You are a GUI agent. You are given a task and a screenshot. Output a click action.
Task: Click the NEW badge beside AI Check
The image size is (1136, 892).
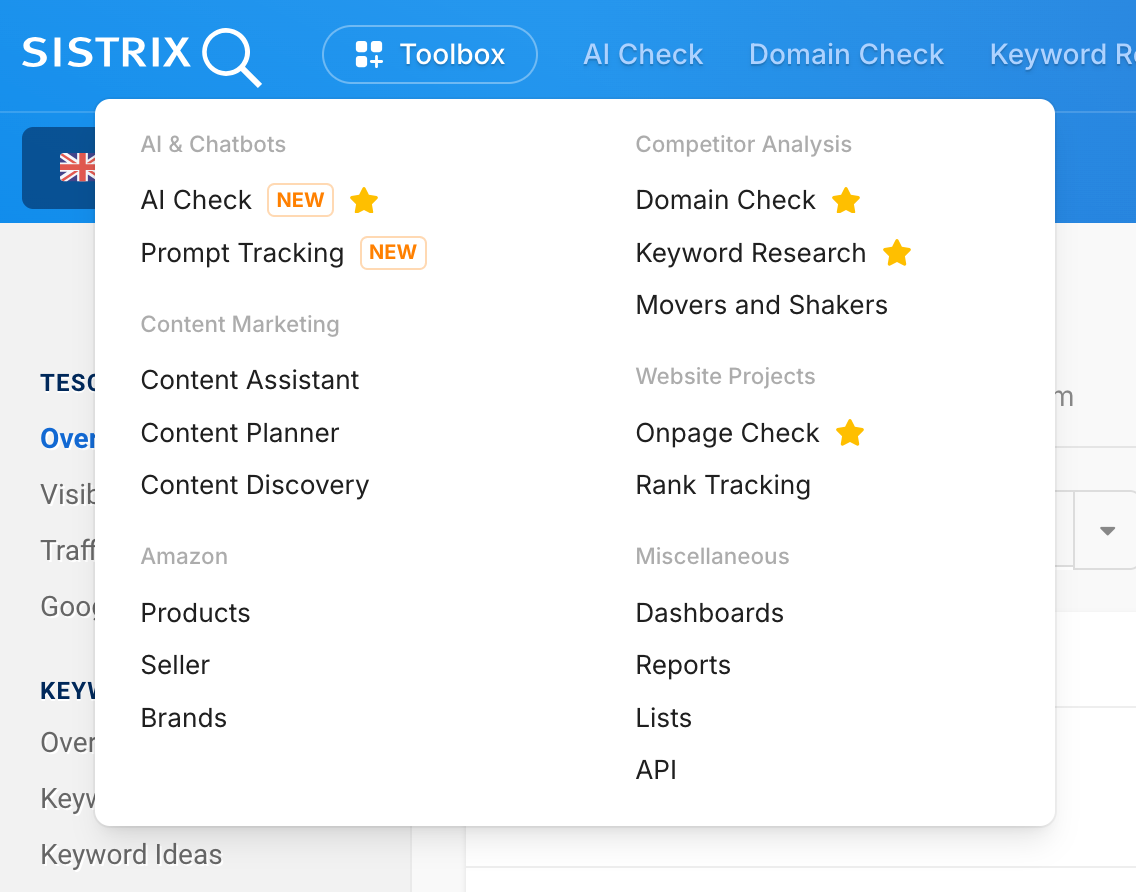click(x=300, y=200)
